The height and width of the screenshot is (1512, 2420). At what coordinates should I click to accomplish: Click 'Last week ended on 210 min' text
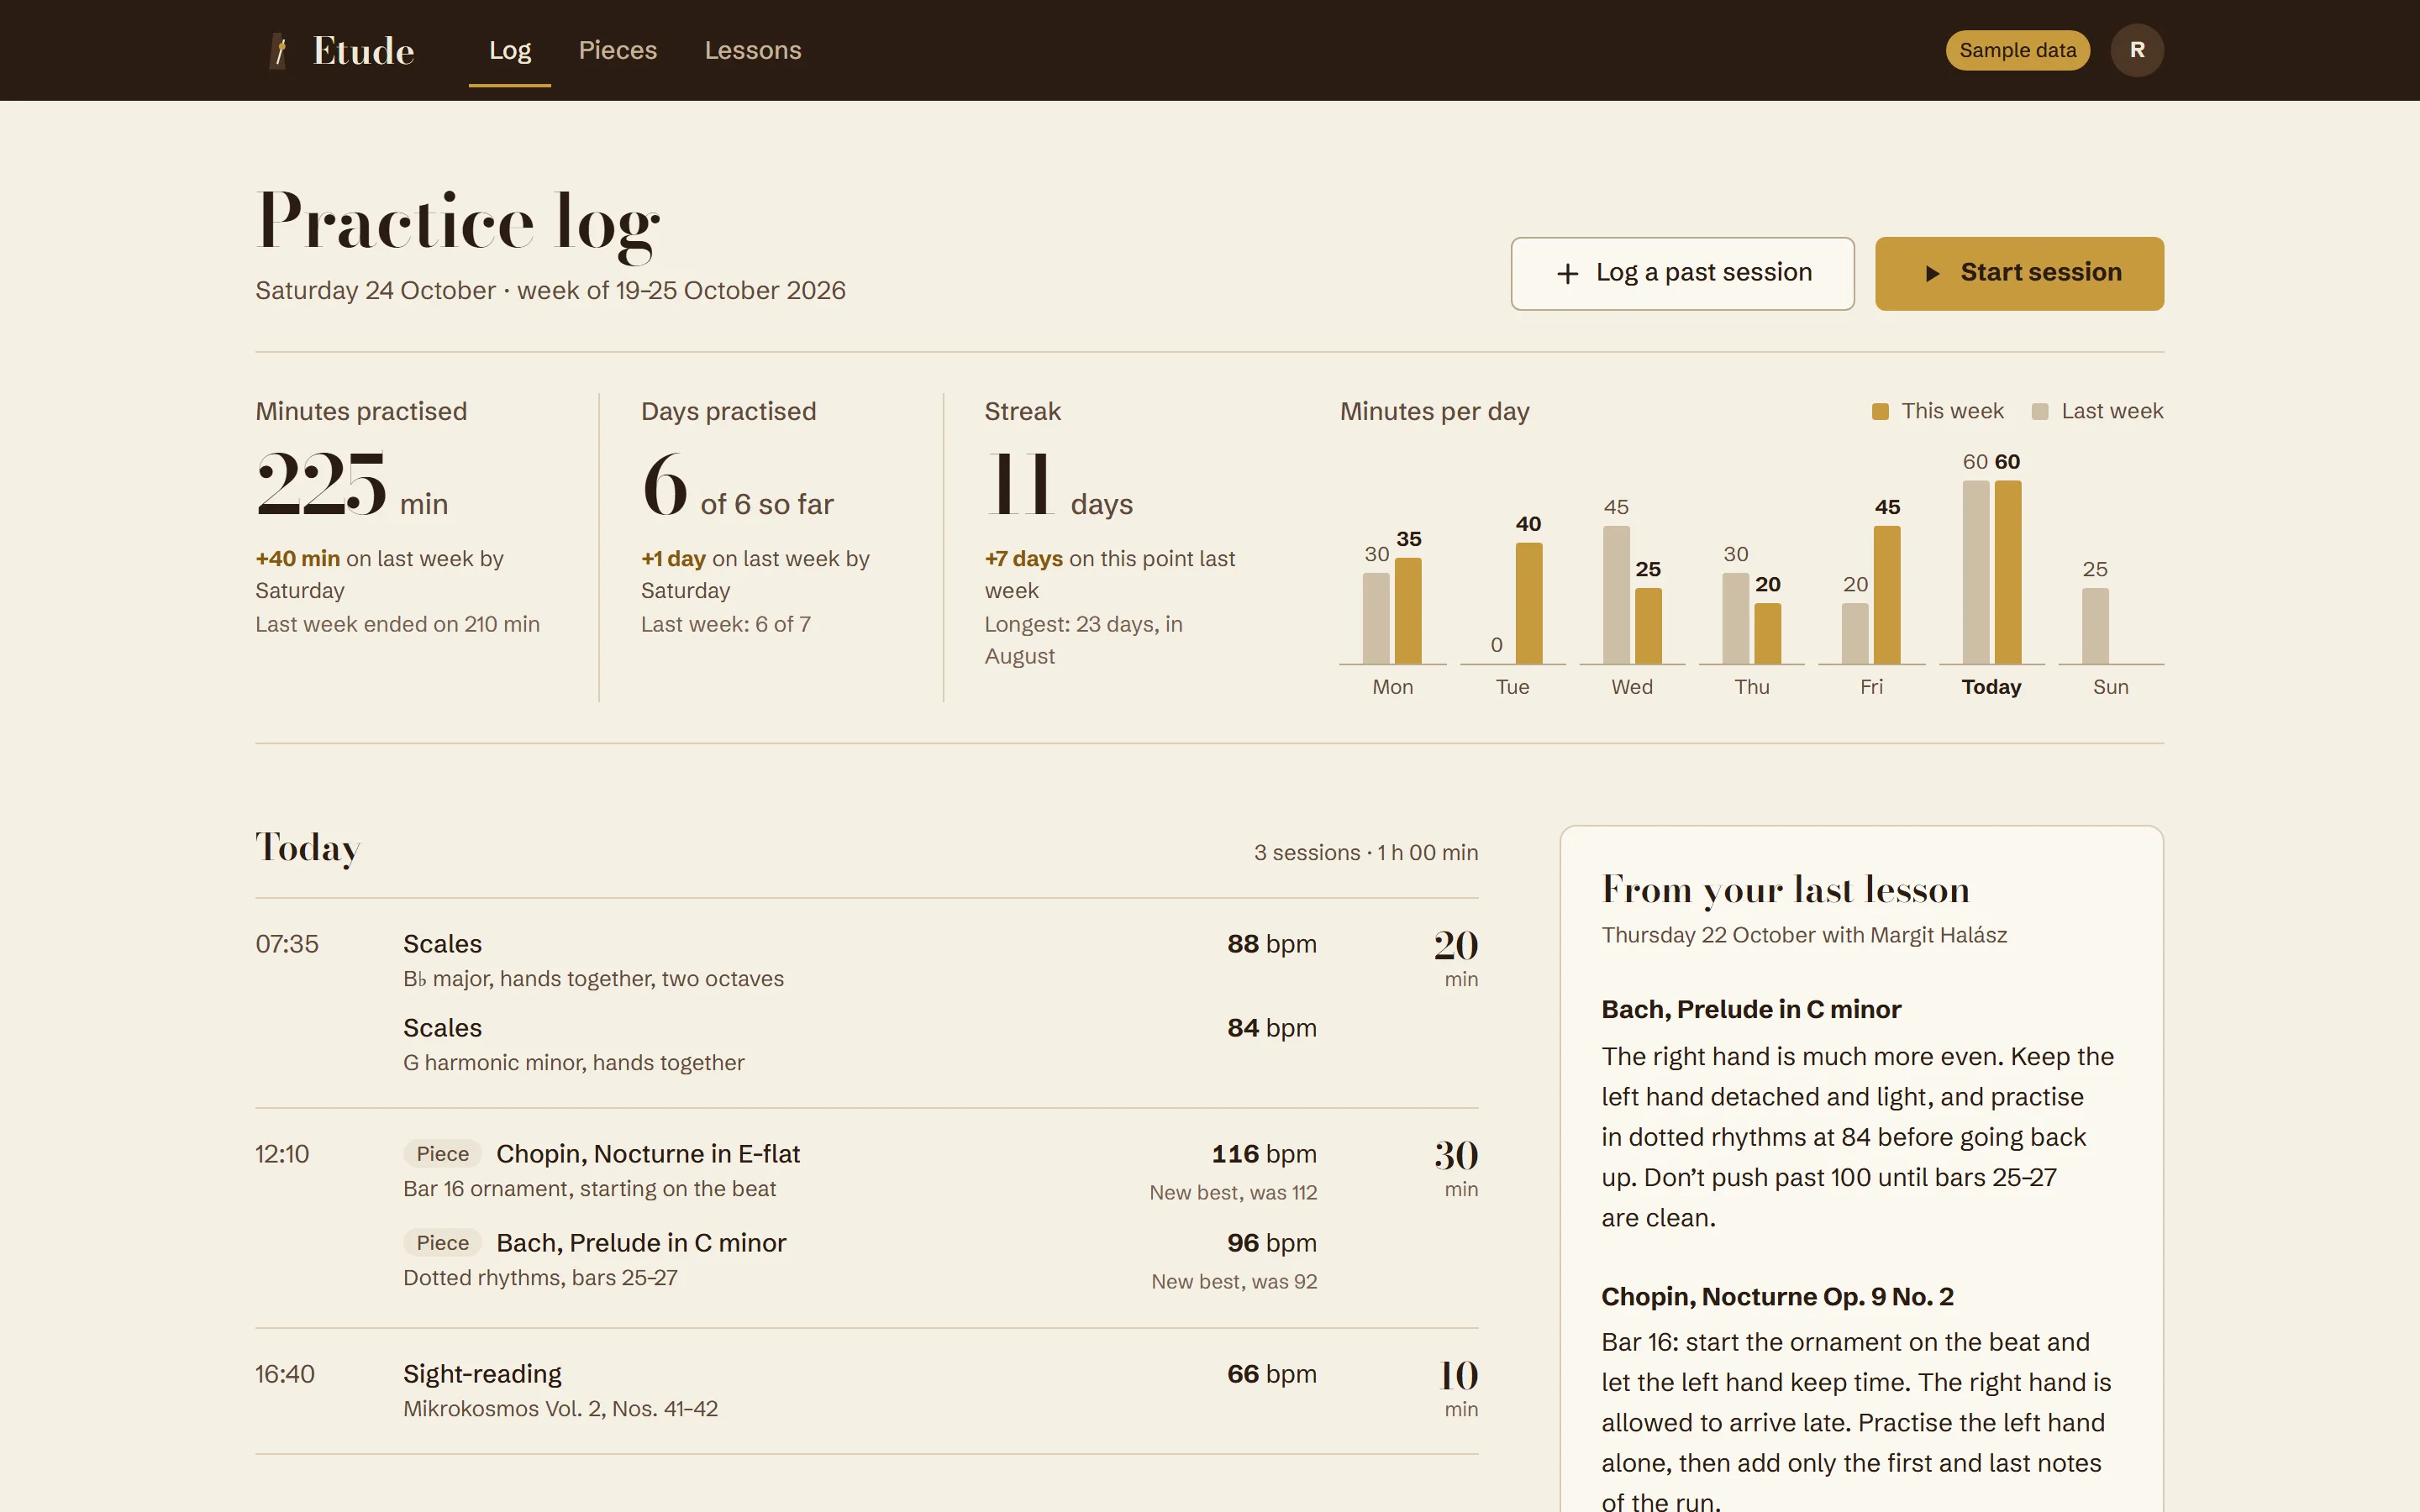[397, 624]
